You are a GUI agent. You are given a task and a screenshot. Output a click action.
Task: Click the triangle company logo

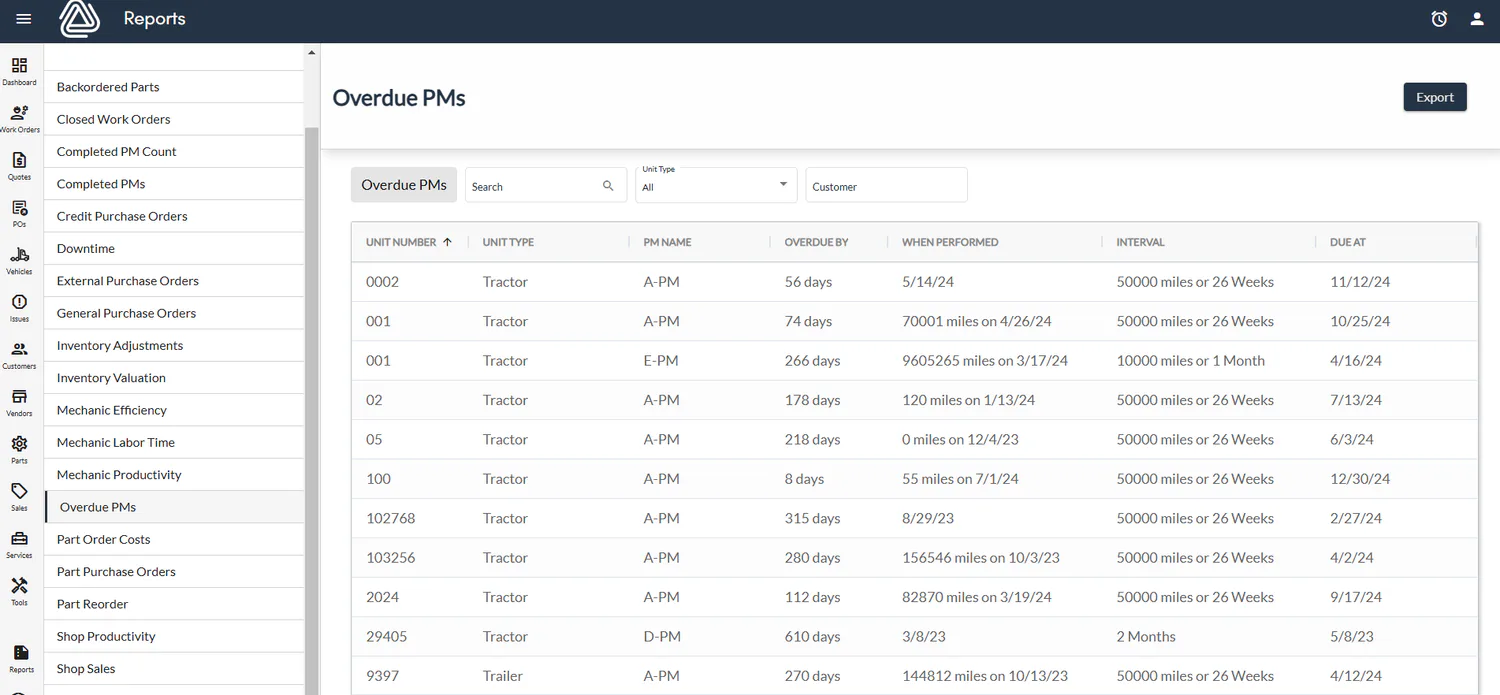point(79,18)
